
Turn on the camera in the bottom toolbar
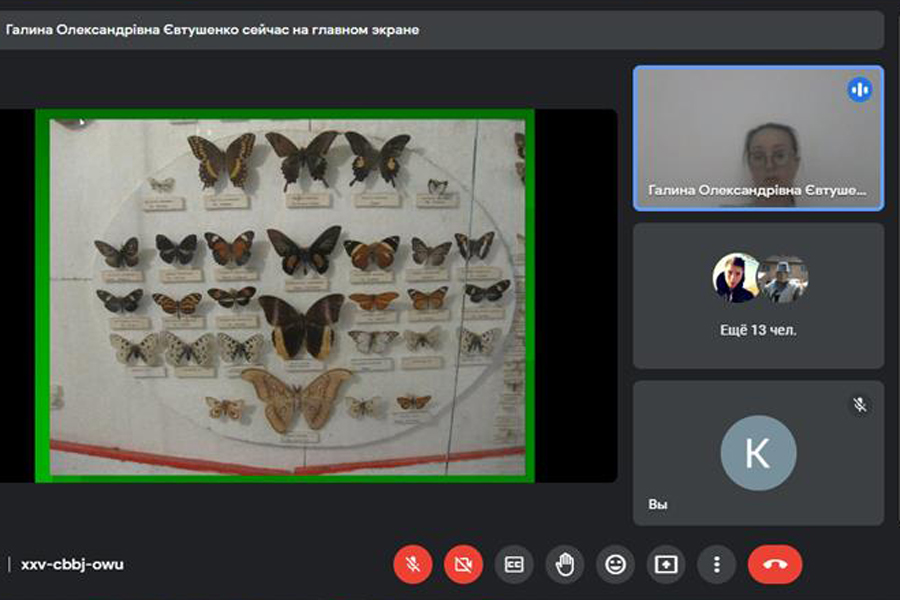463,565
